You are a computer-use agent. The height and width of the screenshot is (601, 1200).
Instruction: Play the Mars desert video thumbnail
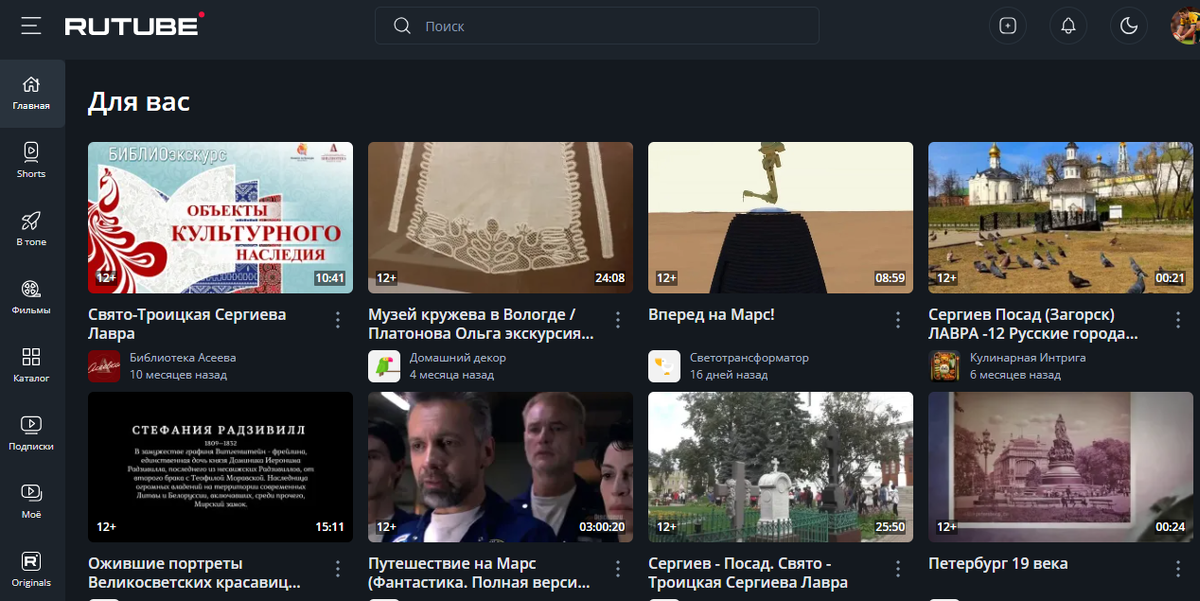click(780, 217)
